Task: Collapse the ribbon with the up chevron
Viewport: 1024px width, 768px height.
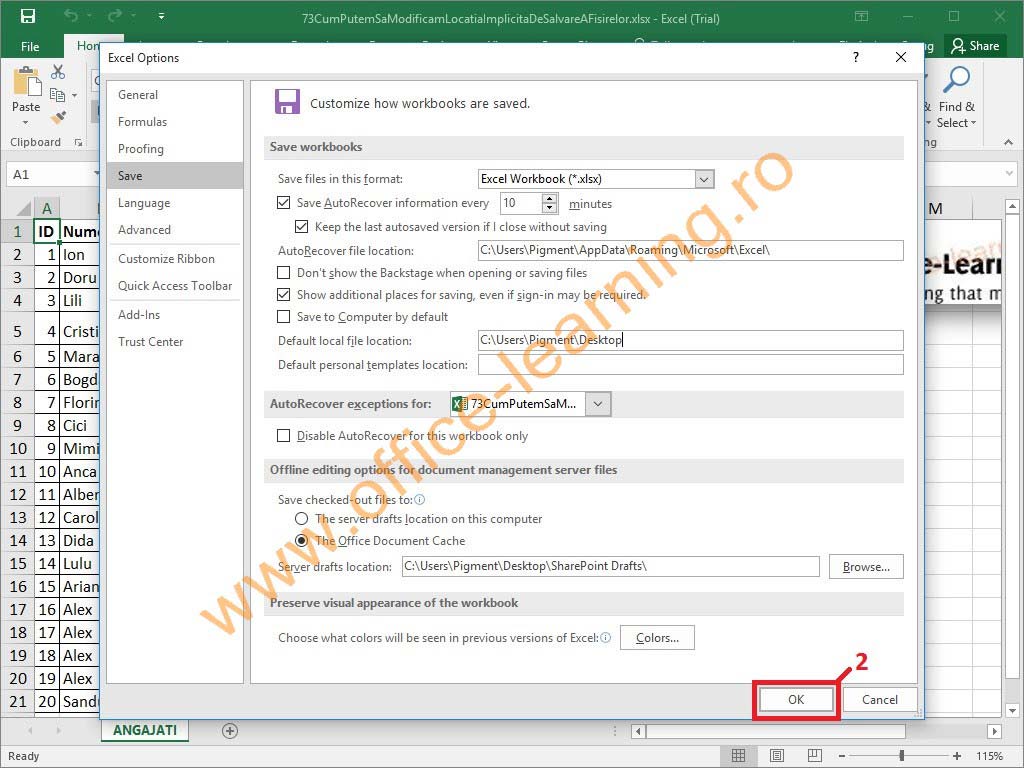Action: [1008, 142]
